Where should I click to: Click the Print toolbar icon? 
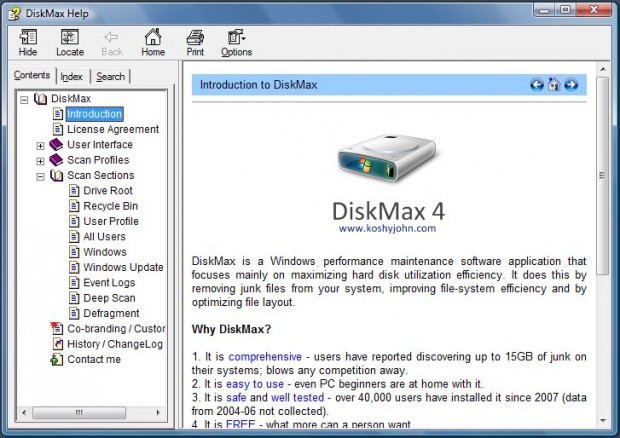(x=195, y=38)
